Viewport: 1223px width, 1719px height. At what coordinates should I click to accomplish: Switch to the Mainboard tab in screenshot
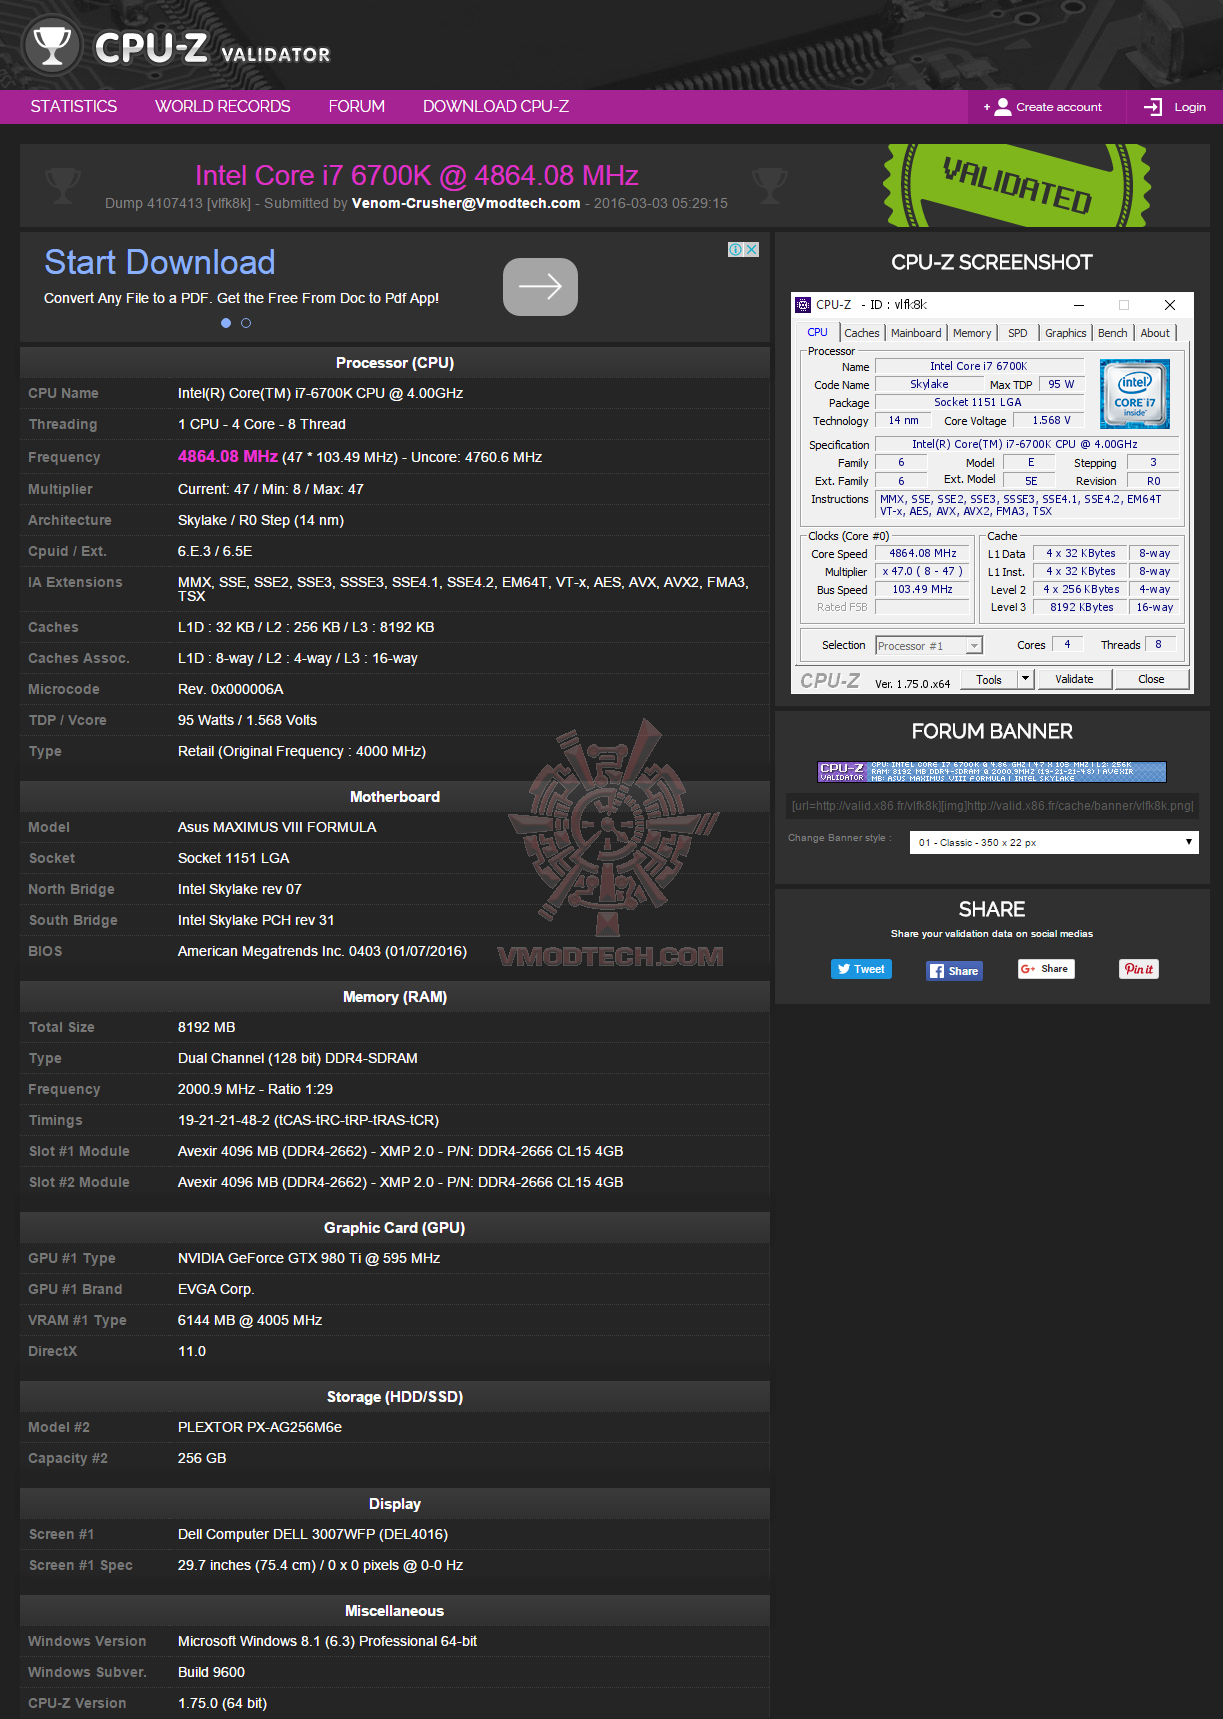click(916, 333)
